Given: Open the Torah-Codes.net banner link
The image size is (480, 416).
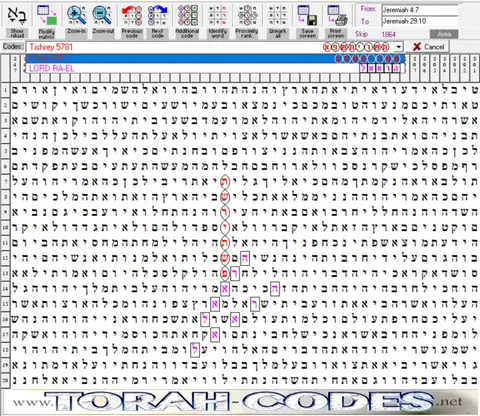Looking at the screenshot, I should click(x=240, y=402).
